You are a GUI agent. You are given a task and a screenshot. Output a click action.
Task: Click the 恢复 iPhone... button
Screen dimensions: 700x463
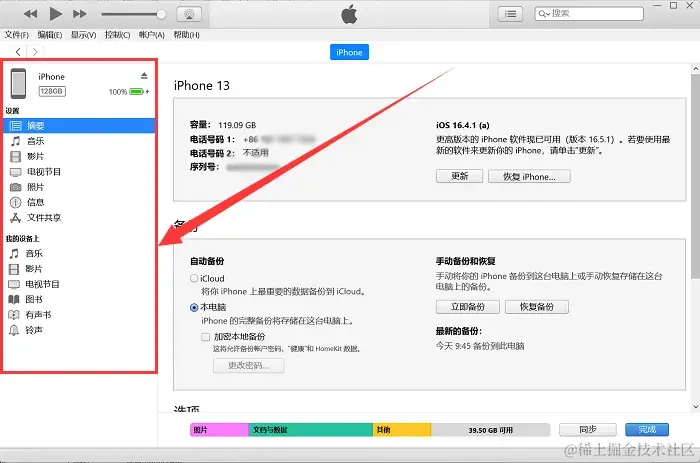pyautogui.click(x=529, y=176)
